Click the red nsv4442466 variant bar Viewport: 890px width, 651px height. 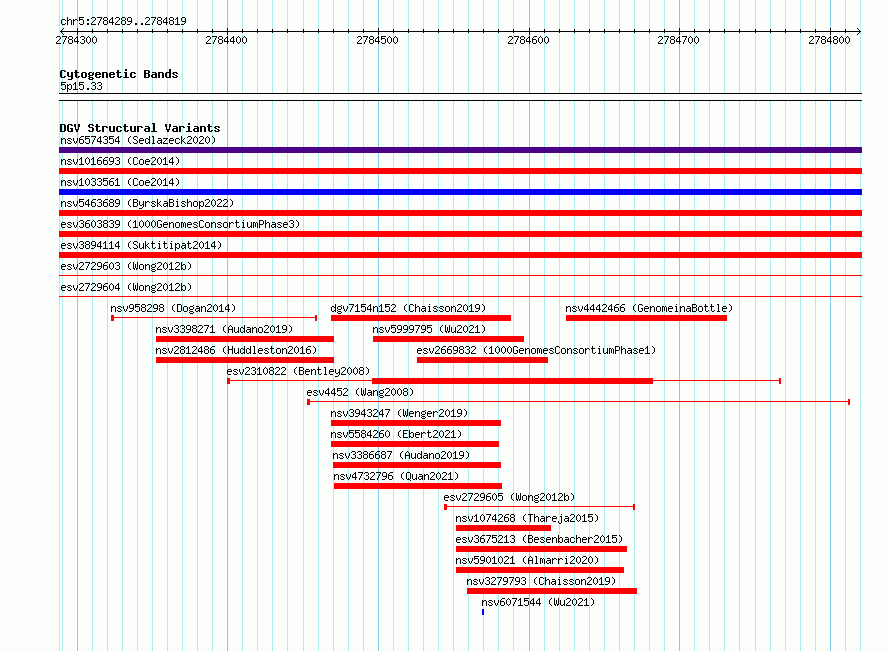click(646, 318)
